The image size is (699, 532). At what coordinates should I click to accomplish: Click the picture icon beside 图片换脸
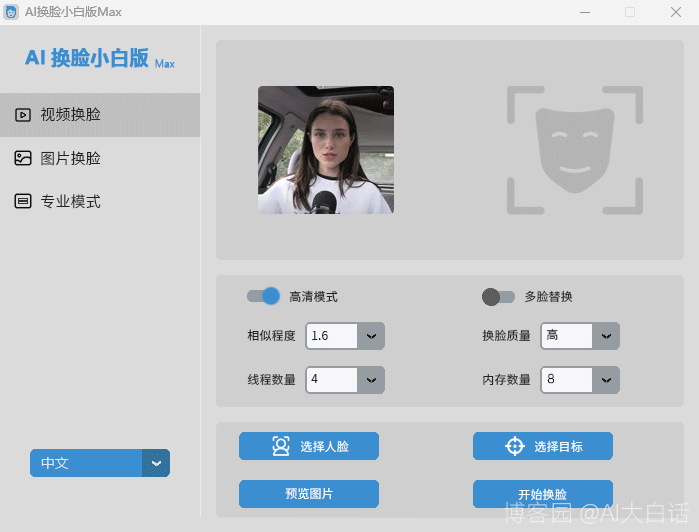(23, 158)
